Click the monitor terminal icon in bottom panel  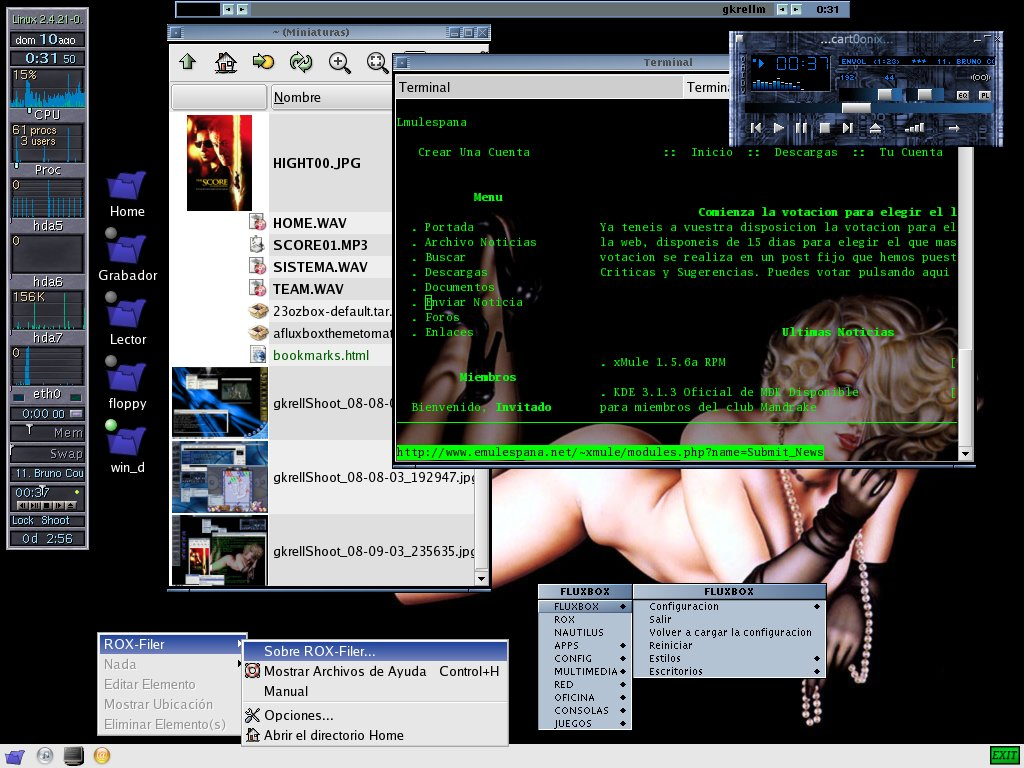(73, 756)
